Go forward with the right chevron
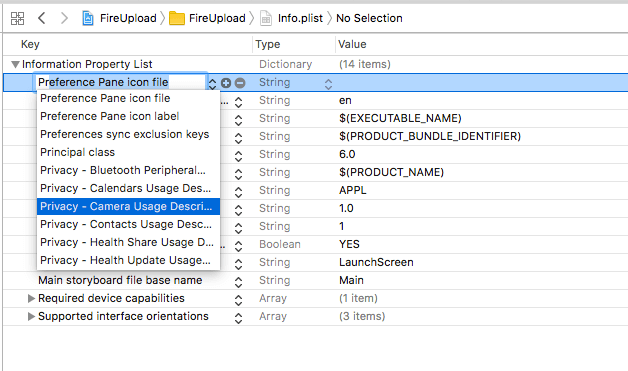The height and width of the screenshot is (371, 628). point(64,18)
